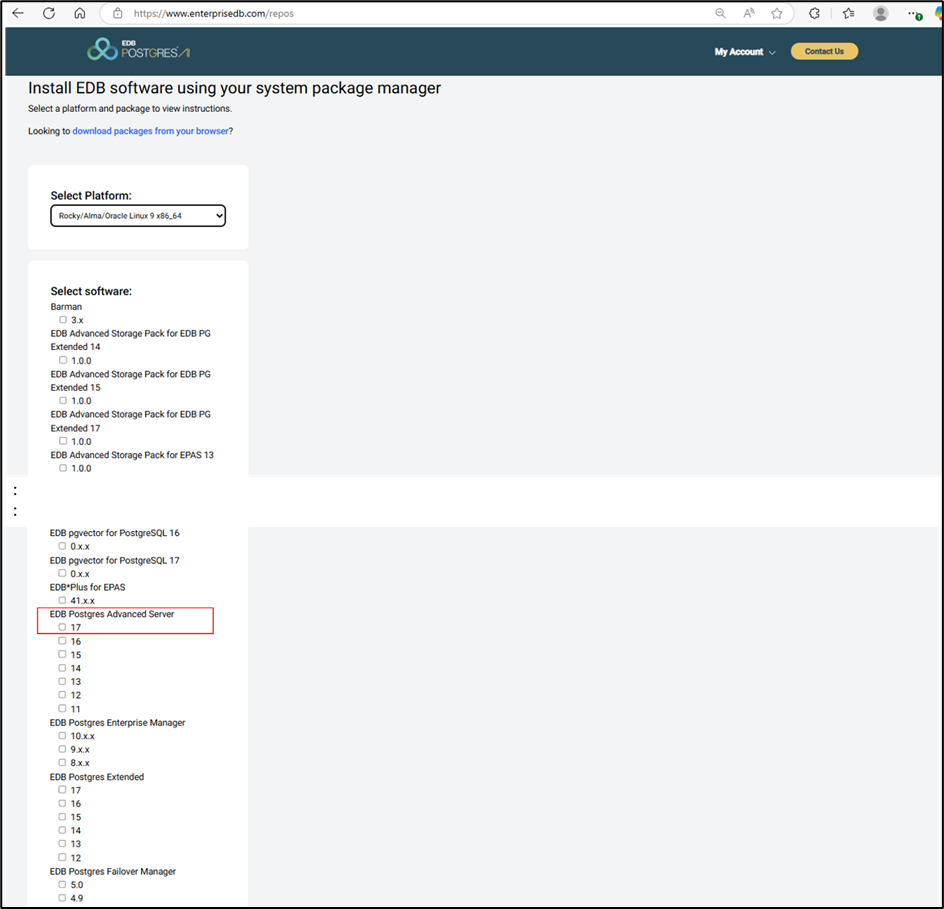Expand the My Account menu
Image resolution: width=944 pixels, height=909 pixels.
[x=745, y=52]
